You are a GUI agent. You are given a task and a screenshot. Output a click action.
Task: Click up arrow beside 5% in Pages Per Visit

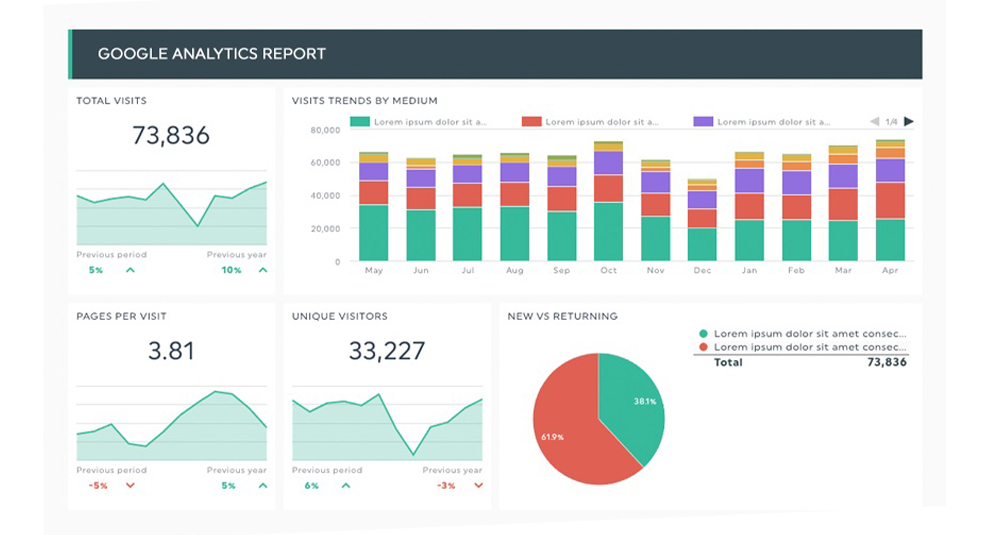point(263,486)
